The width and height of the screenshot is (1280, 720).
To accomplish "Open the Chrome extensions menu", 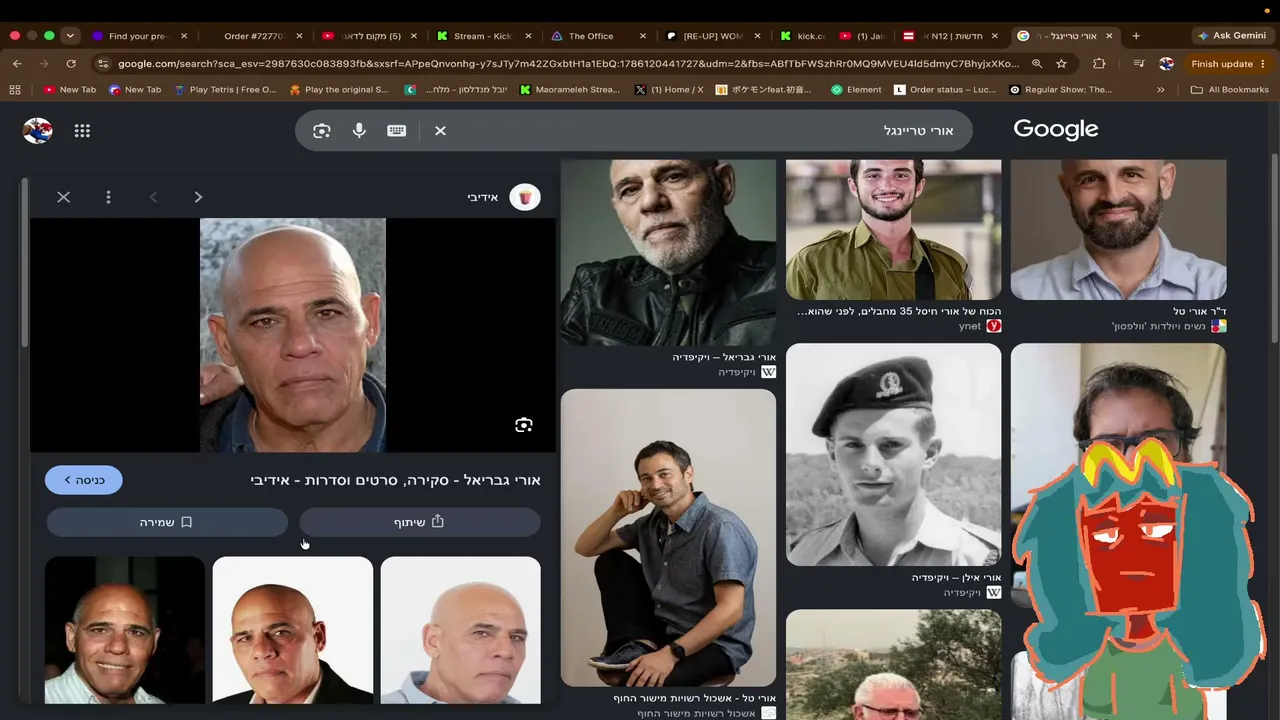I will 1099,63.
